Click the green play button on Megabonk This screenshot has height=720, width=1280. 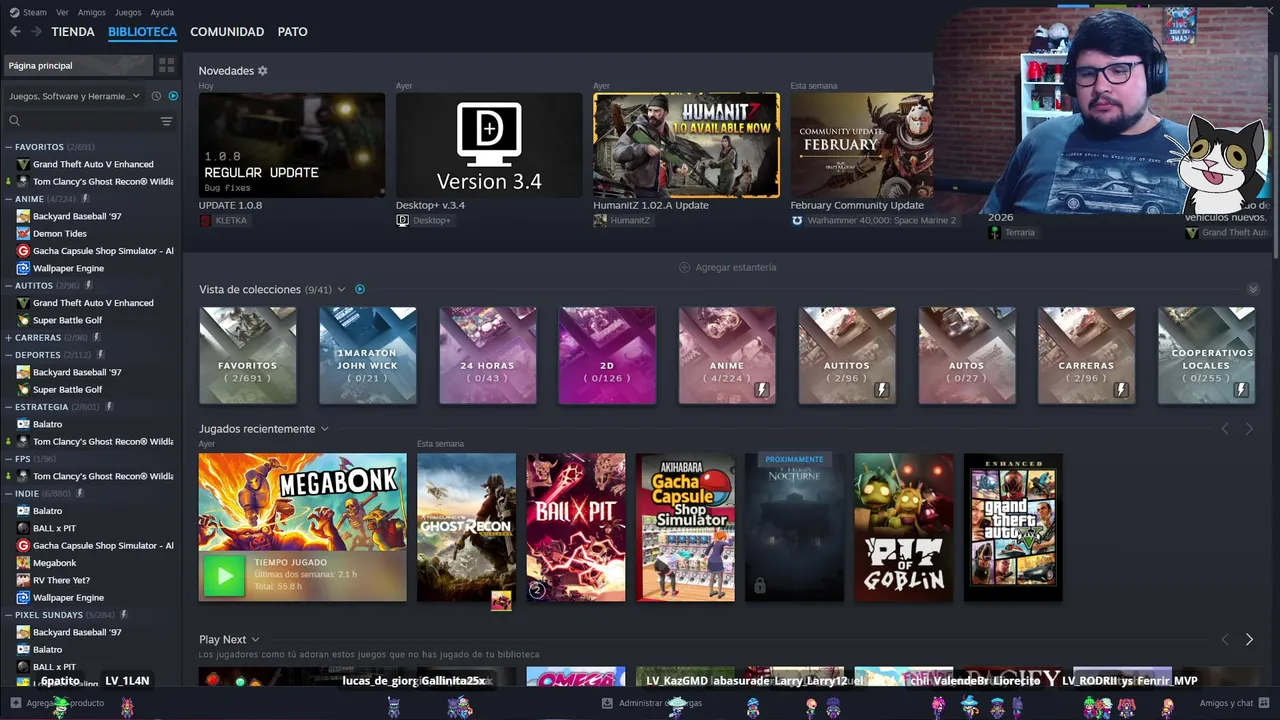[224, 576]
